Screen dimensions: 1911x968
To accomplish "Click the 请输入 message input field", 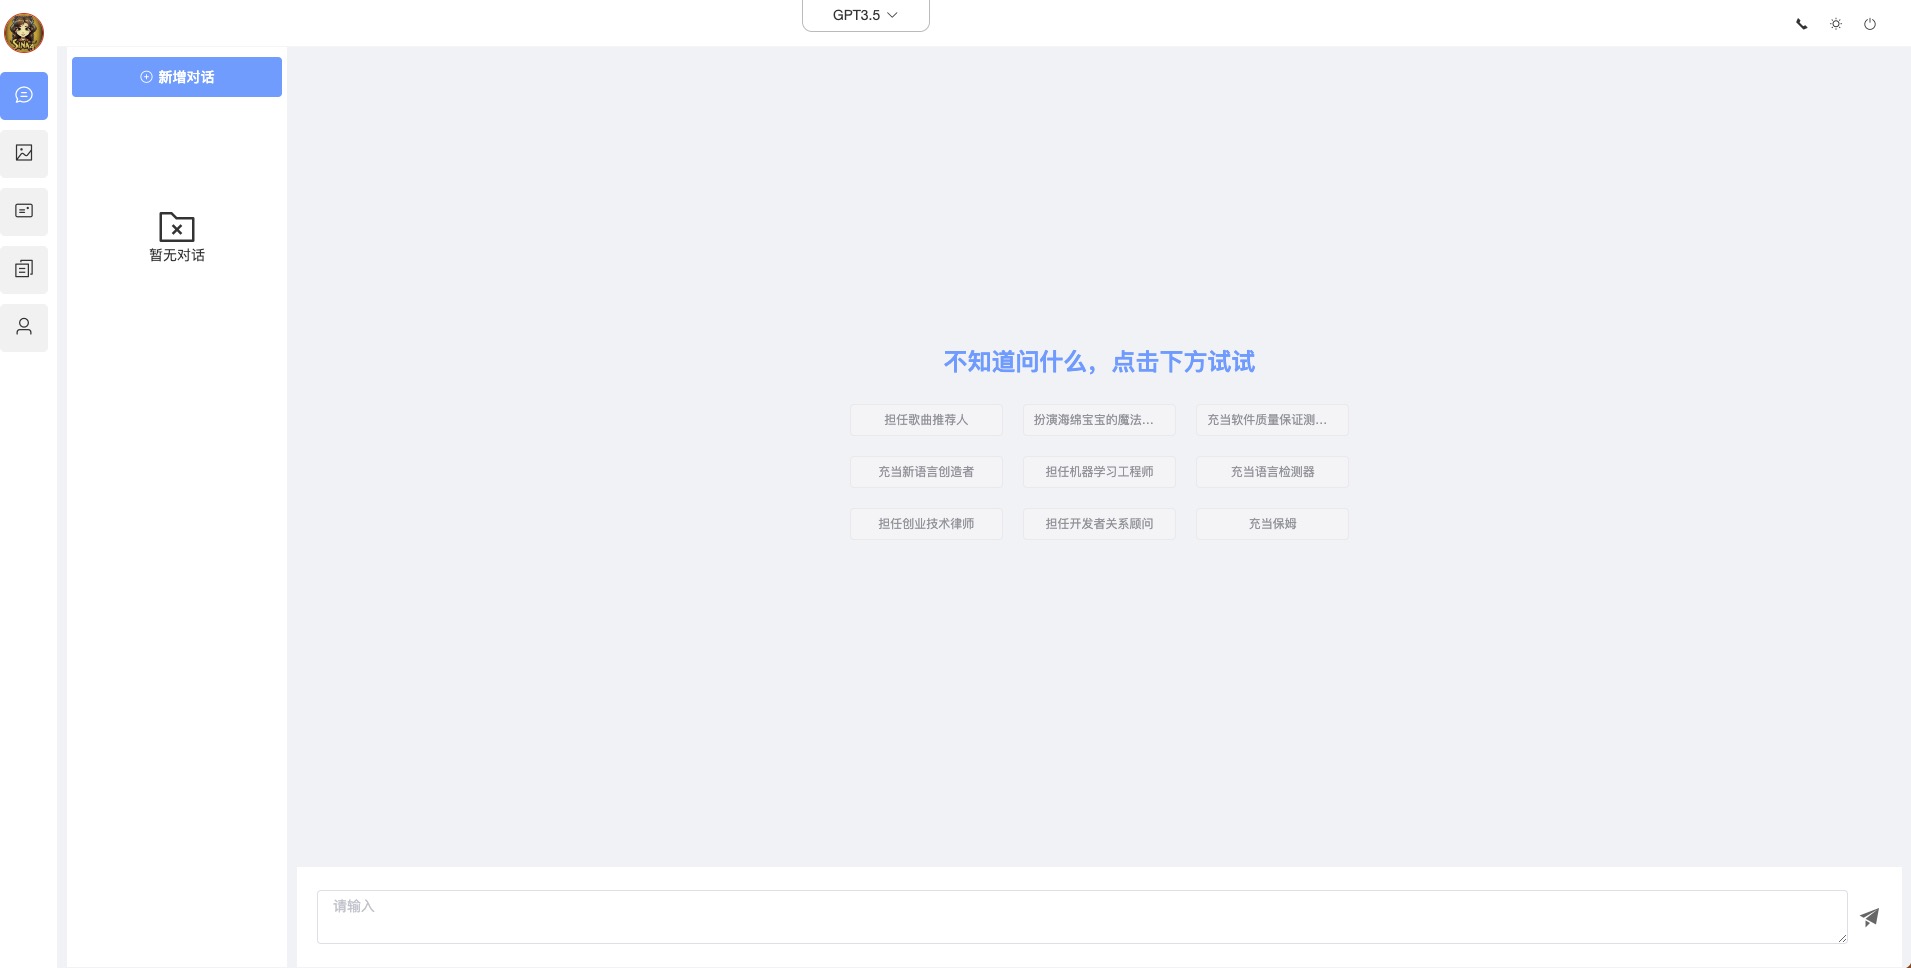I will [x=1080, y=916].
